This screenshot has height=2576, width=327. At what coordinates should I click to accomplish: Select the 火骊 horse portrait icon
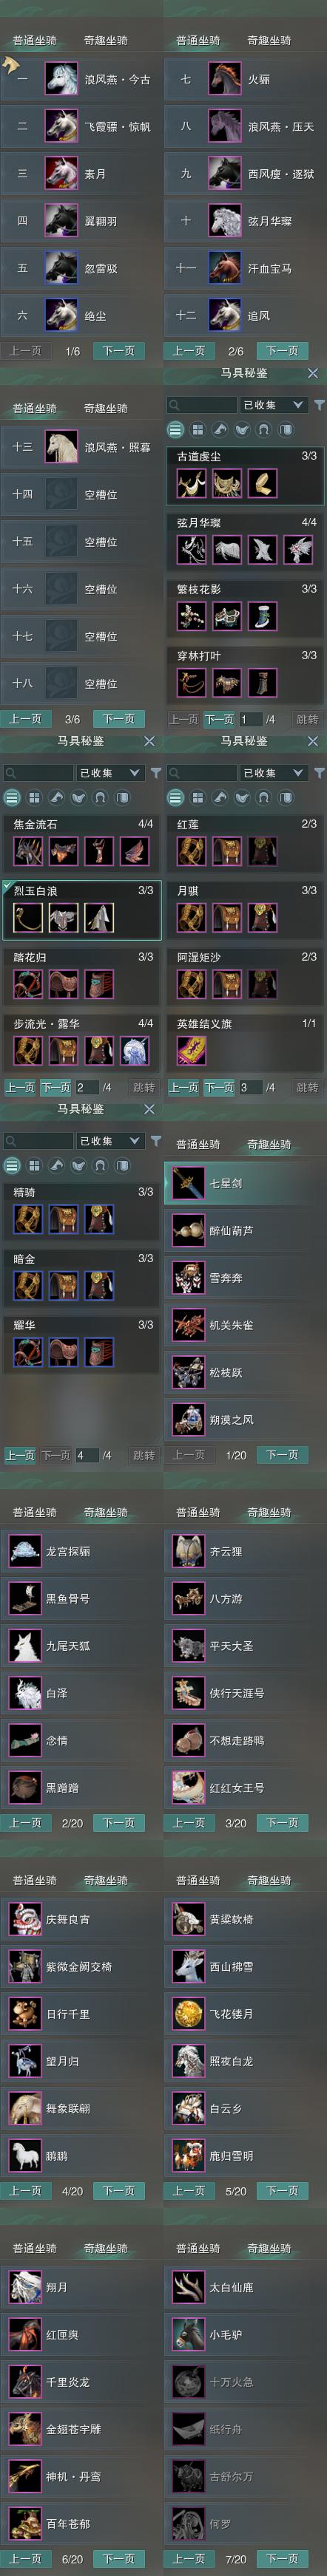pos(225,79)
